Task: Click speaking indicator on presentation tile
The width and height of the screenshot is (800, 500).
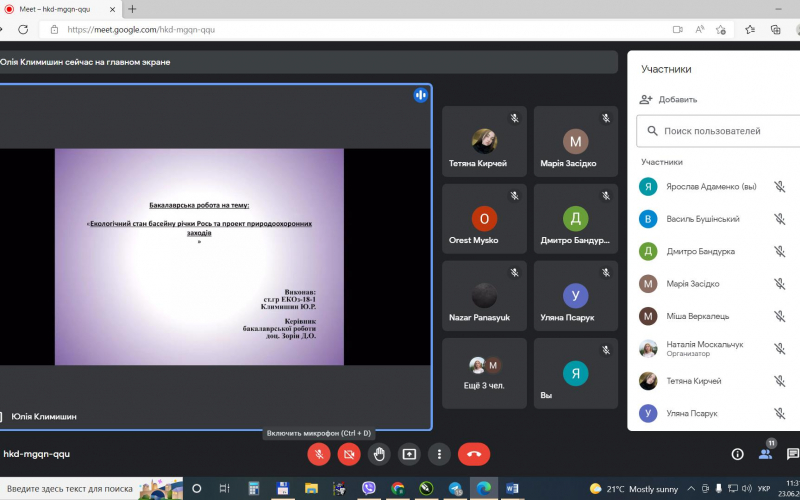Action: [x=420, y=95]
